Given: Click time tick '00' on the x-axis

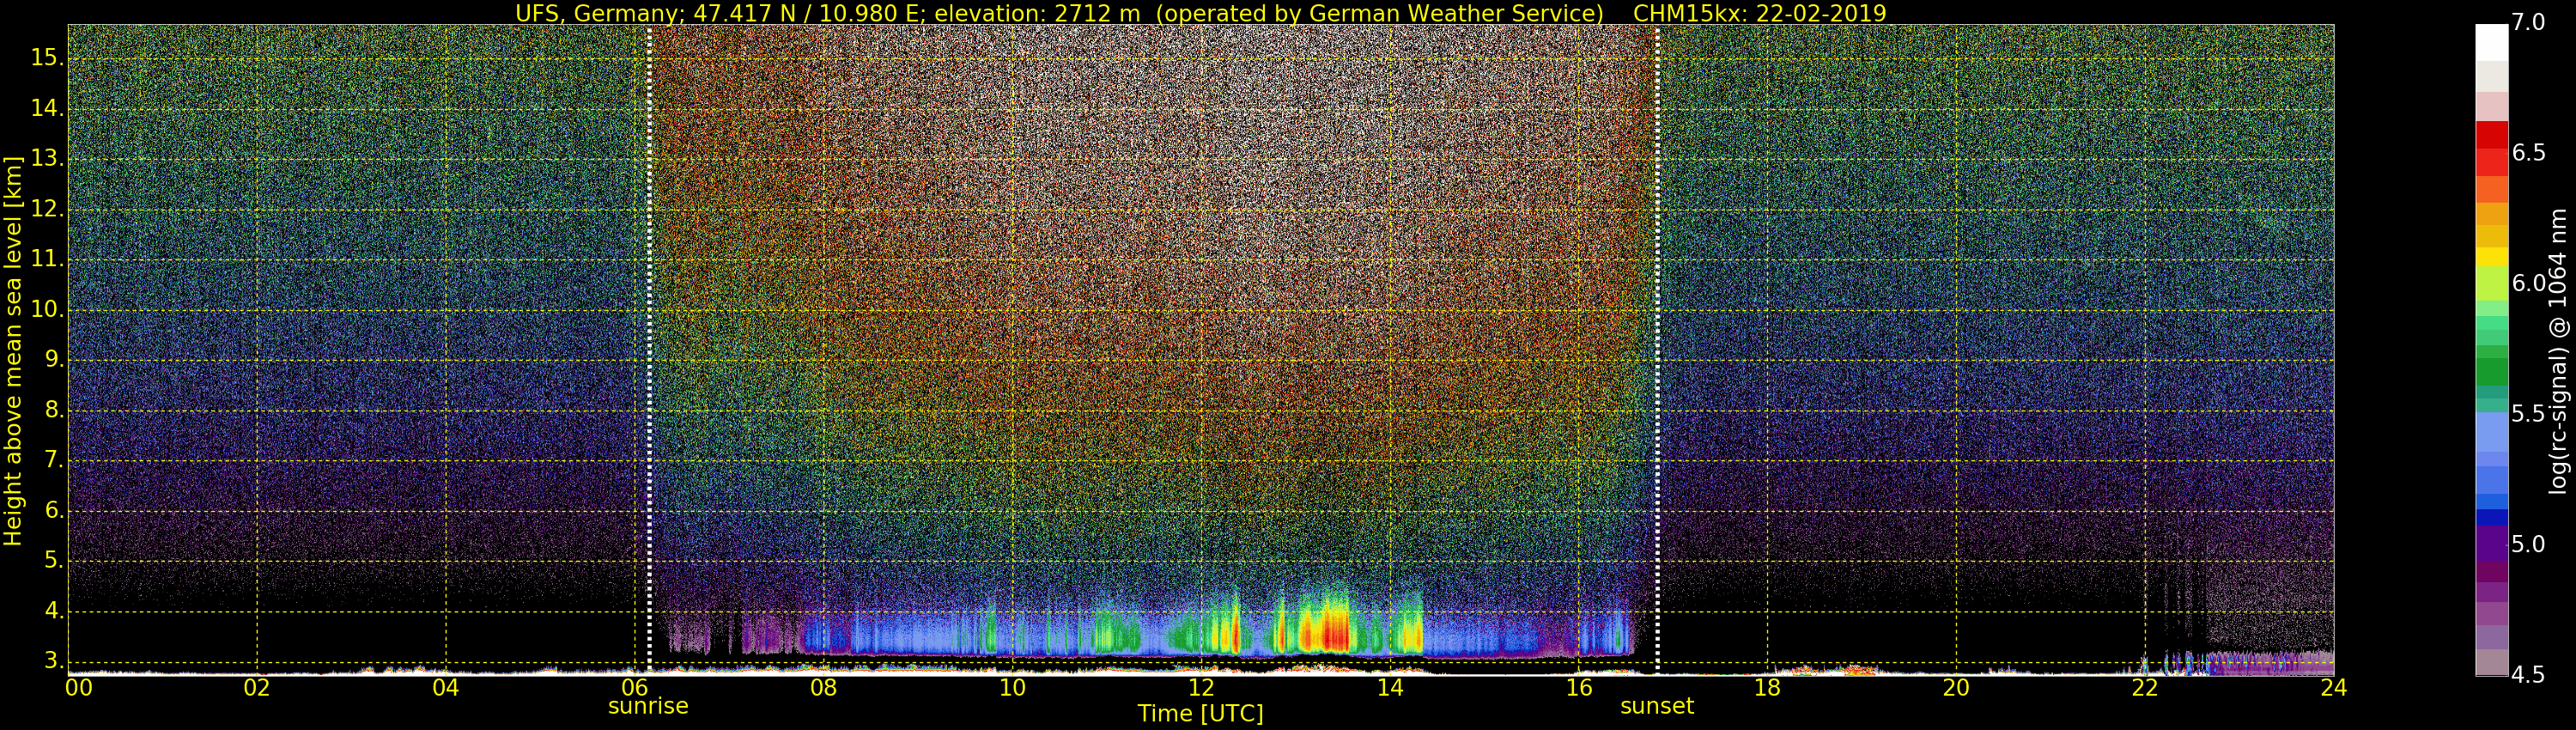Looking at the screenshot, I should [x=79, y=687].
